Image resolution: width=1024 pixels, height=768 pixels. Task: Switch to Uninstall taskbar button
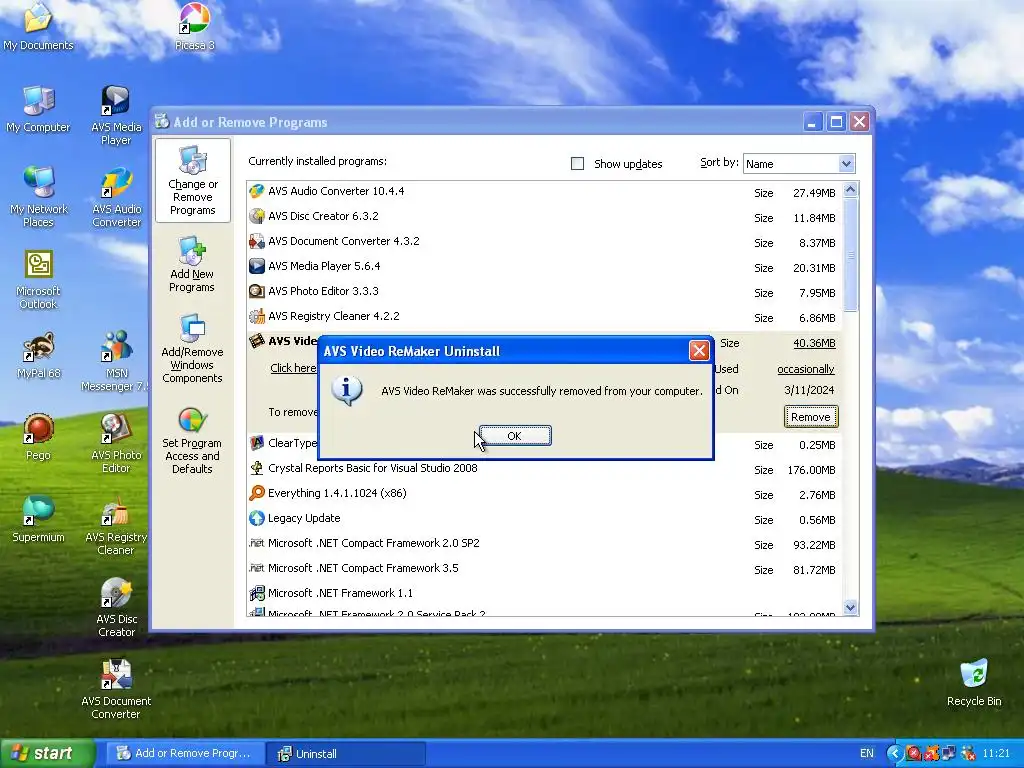pos(346,753)
